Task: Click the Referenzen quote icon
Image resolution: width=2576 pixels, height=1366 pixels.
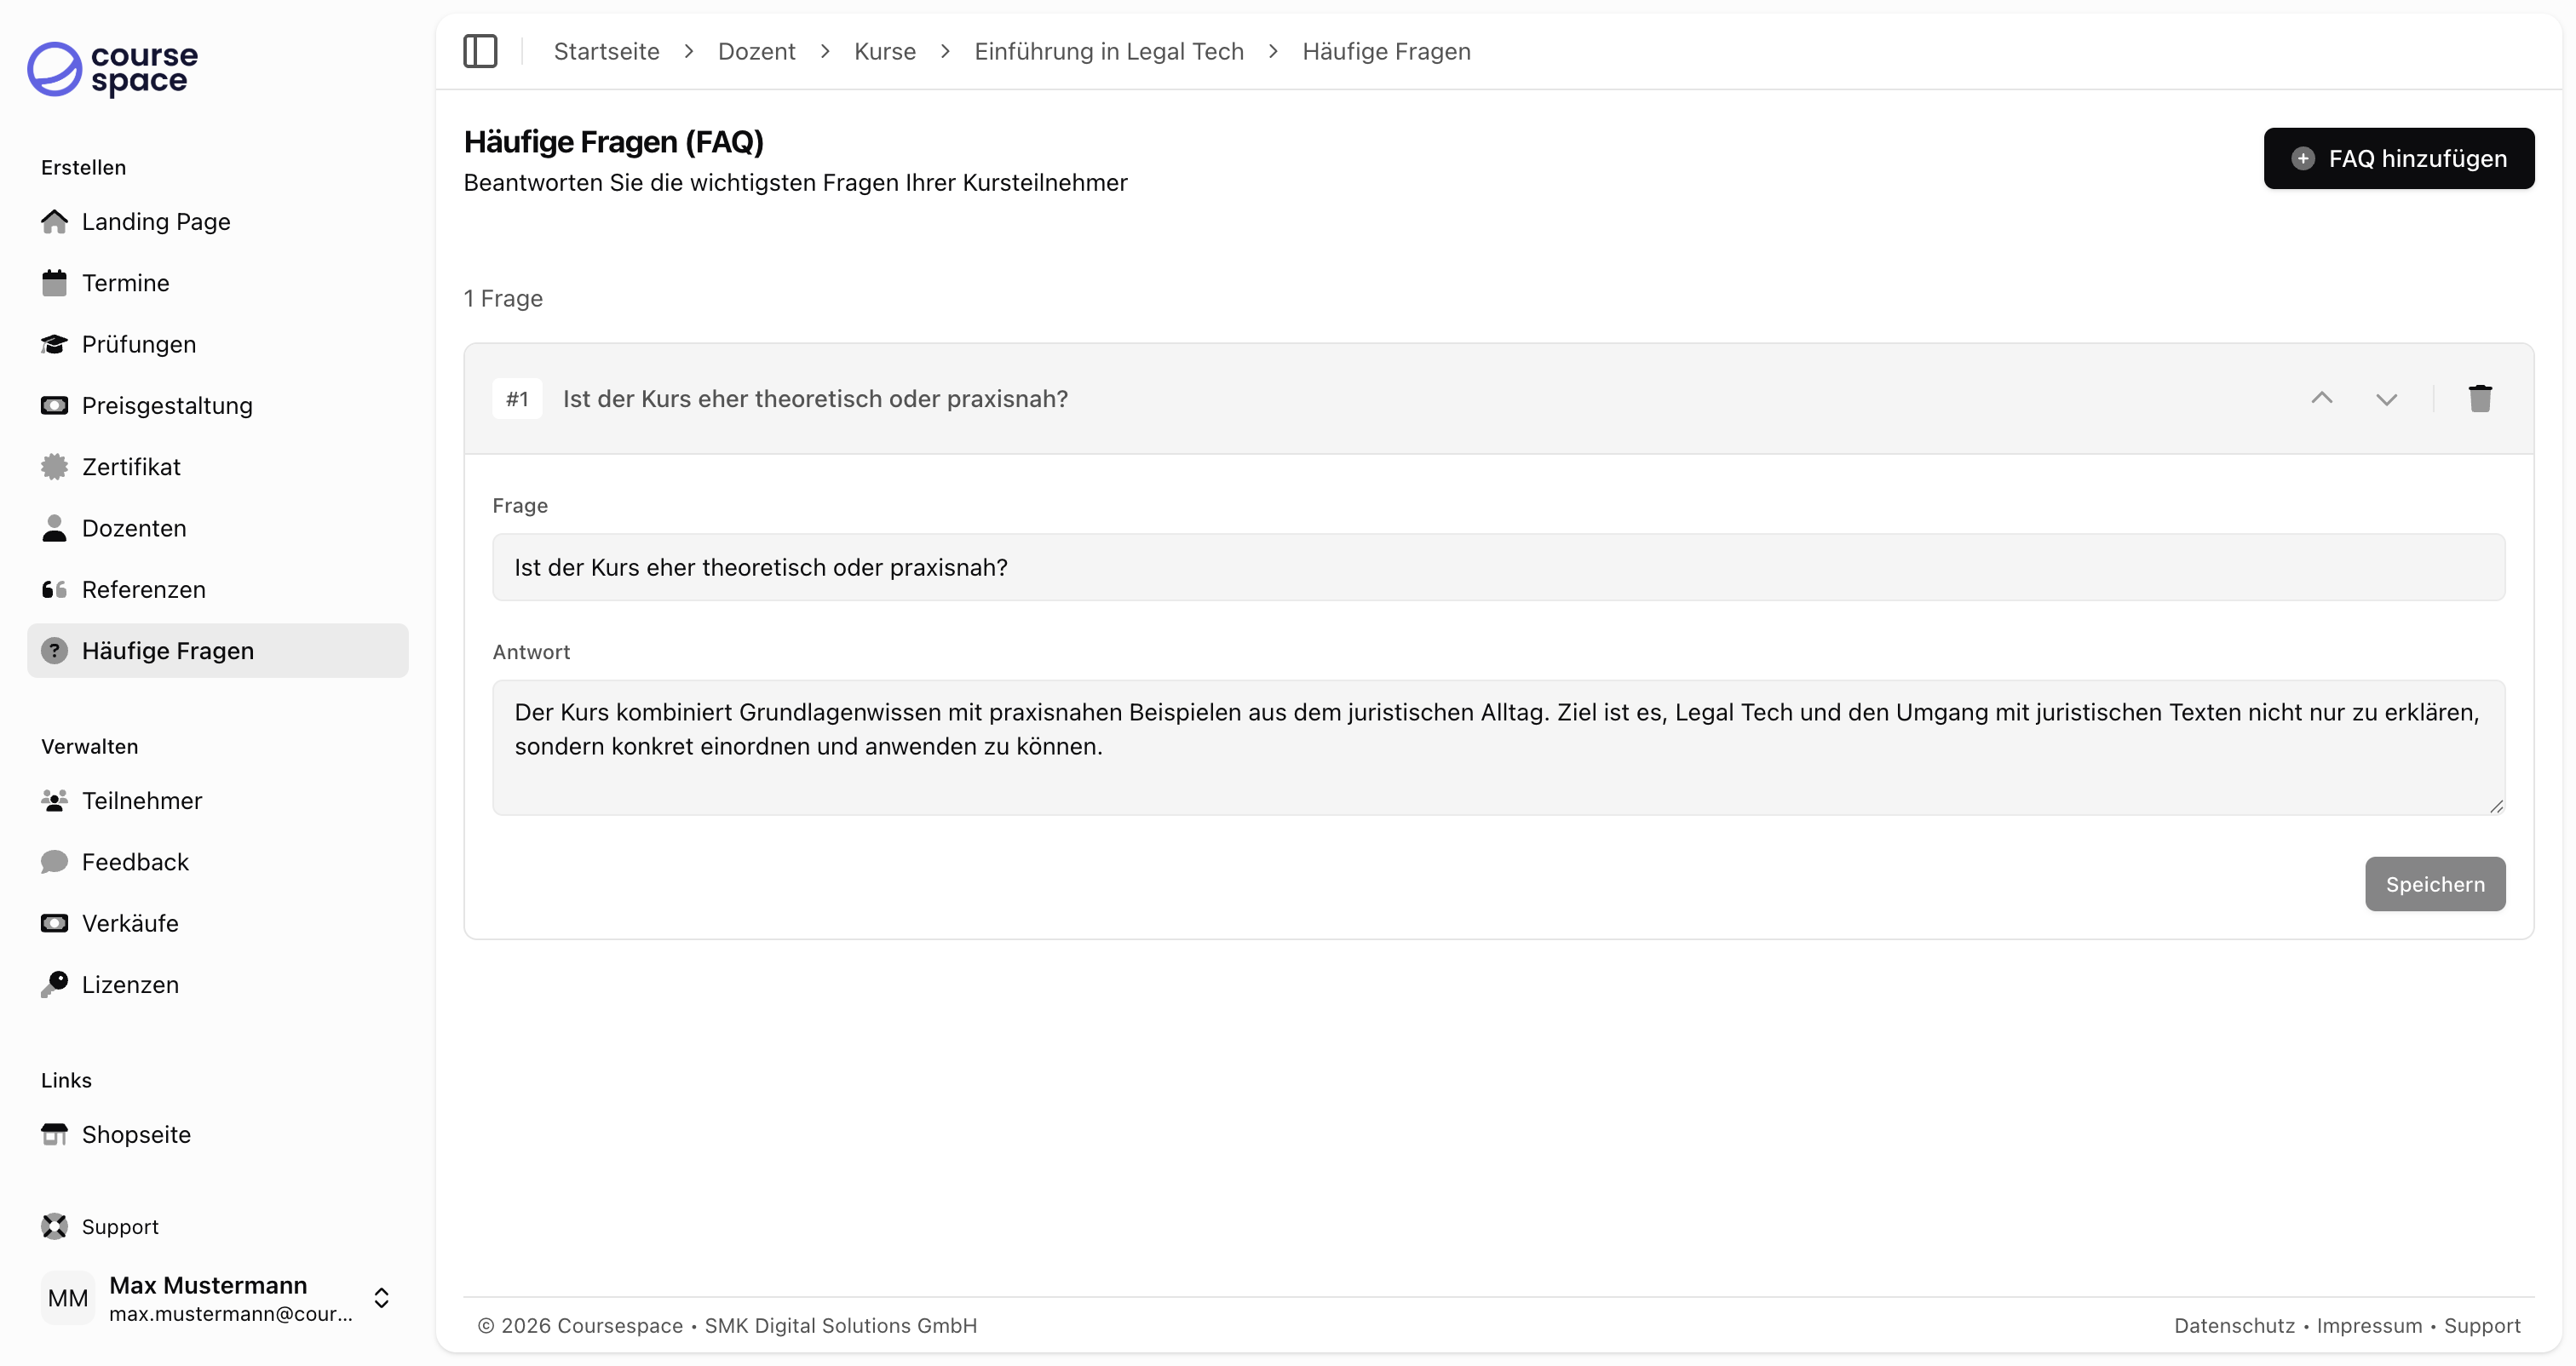Action: tap(55, 589)
